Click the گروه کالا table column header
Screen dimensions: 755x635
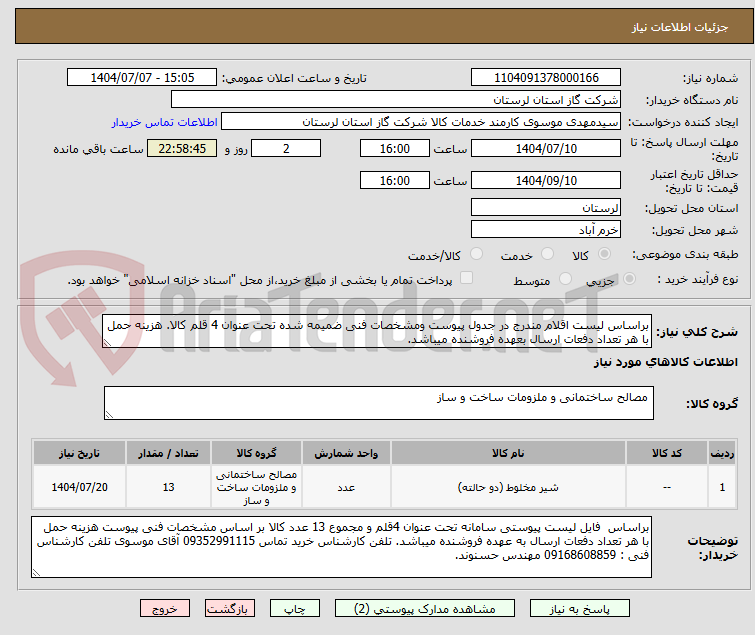point(257,453)
